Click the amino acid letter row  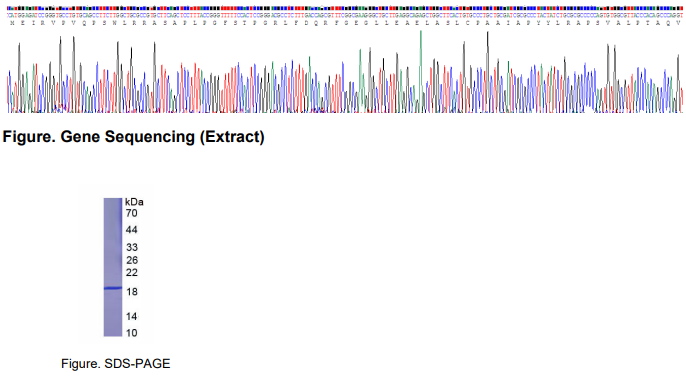tap(345, 23)
